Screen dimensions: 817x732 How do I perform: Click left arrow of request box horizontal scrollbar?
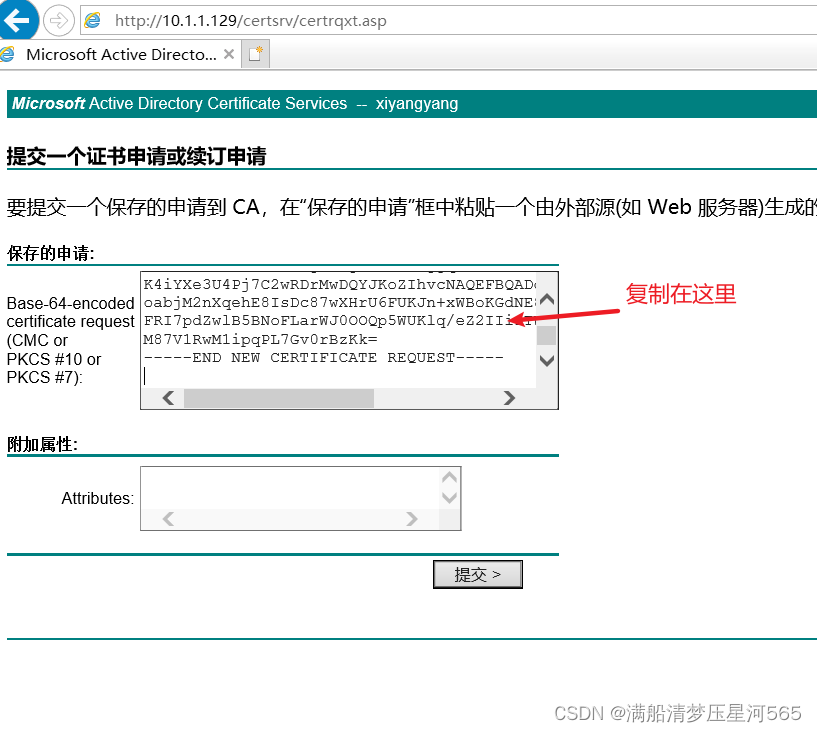click(168, 398)
